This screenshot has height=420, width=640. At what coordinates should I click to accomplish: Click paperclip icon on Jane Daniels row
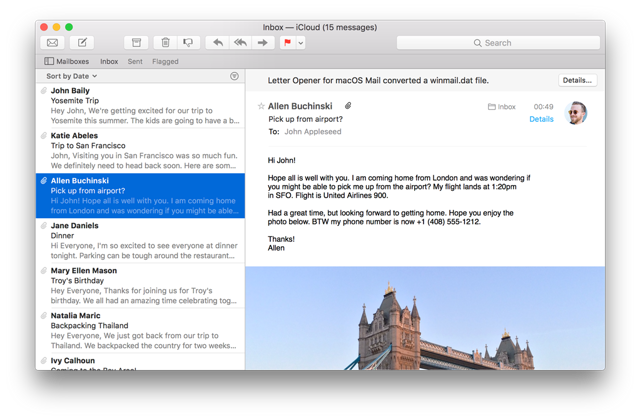(44, 225)
